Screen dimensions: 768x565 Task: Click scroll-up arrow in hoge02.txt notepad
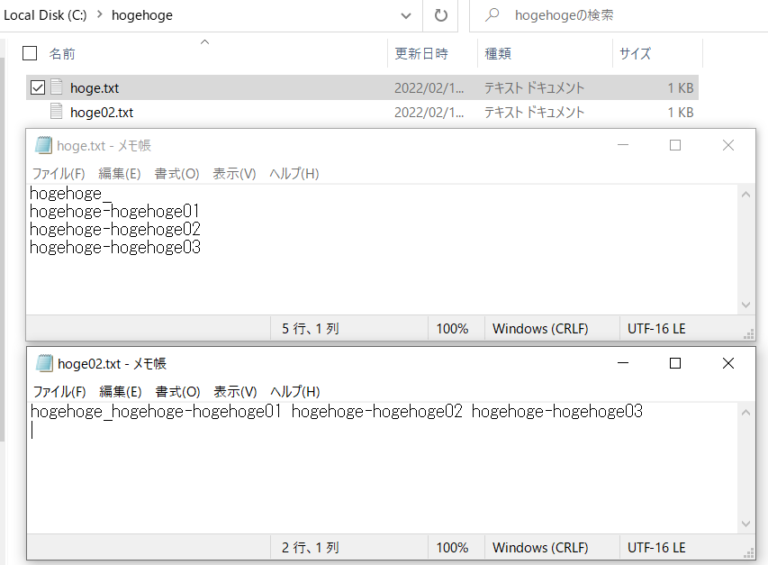point(746,413)
